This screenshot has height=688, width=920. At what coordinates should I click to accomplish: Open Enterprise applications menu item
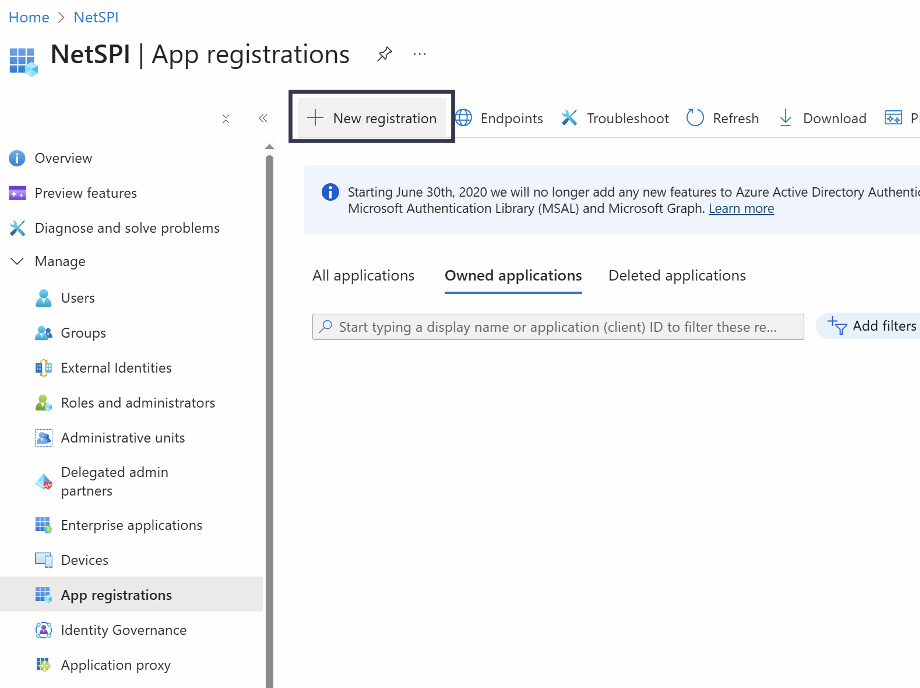pyautogui.click(x=131, y=525)
